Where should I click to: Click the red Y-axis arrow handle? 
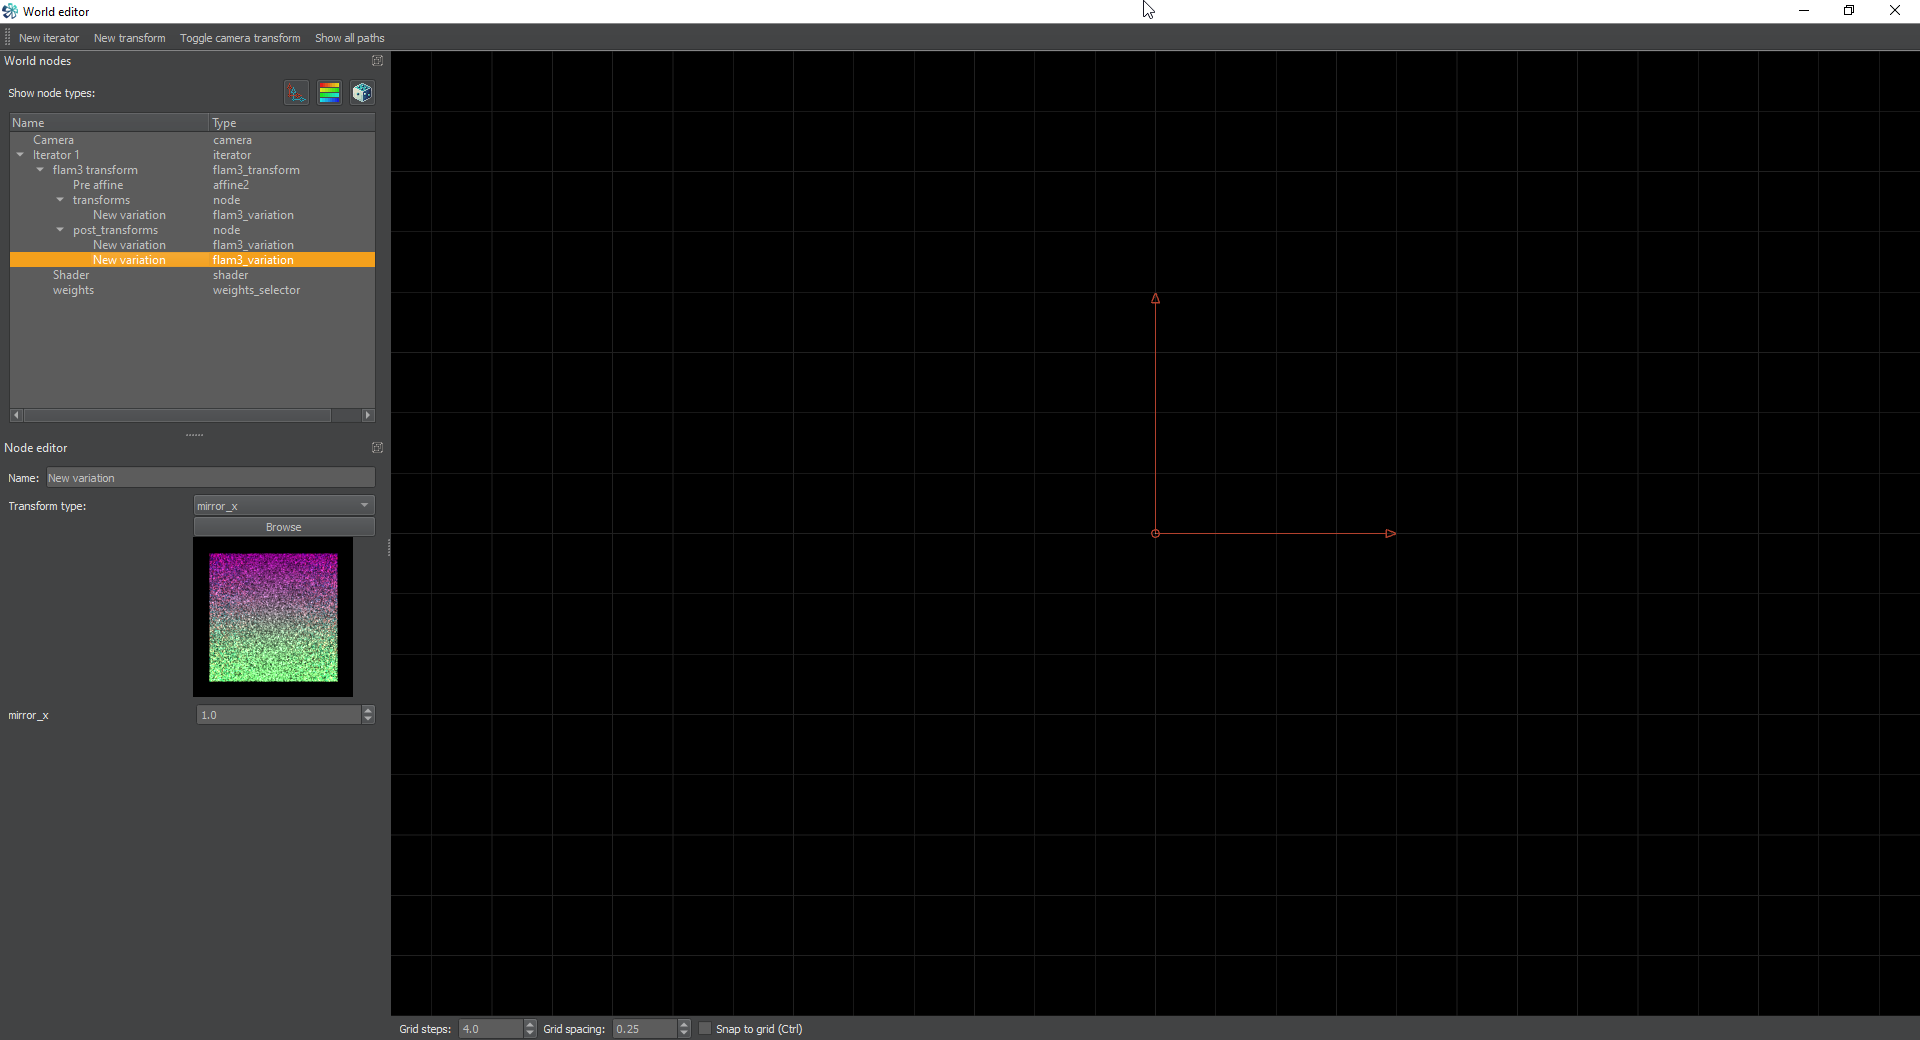click(1155, 298)
